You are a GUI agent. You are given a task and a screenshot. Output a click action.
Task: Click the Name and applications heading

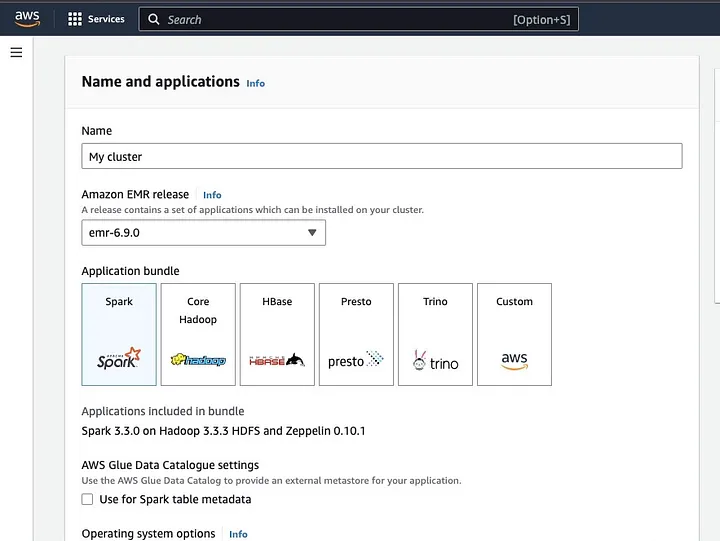pyautogui.click(x=160, y=82)
